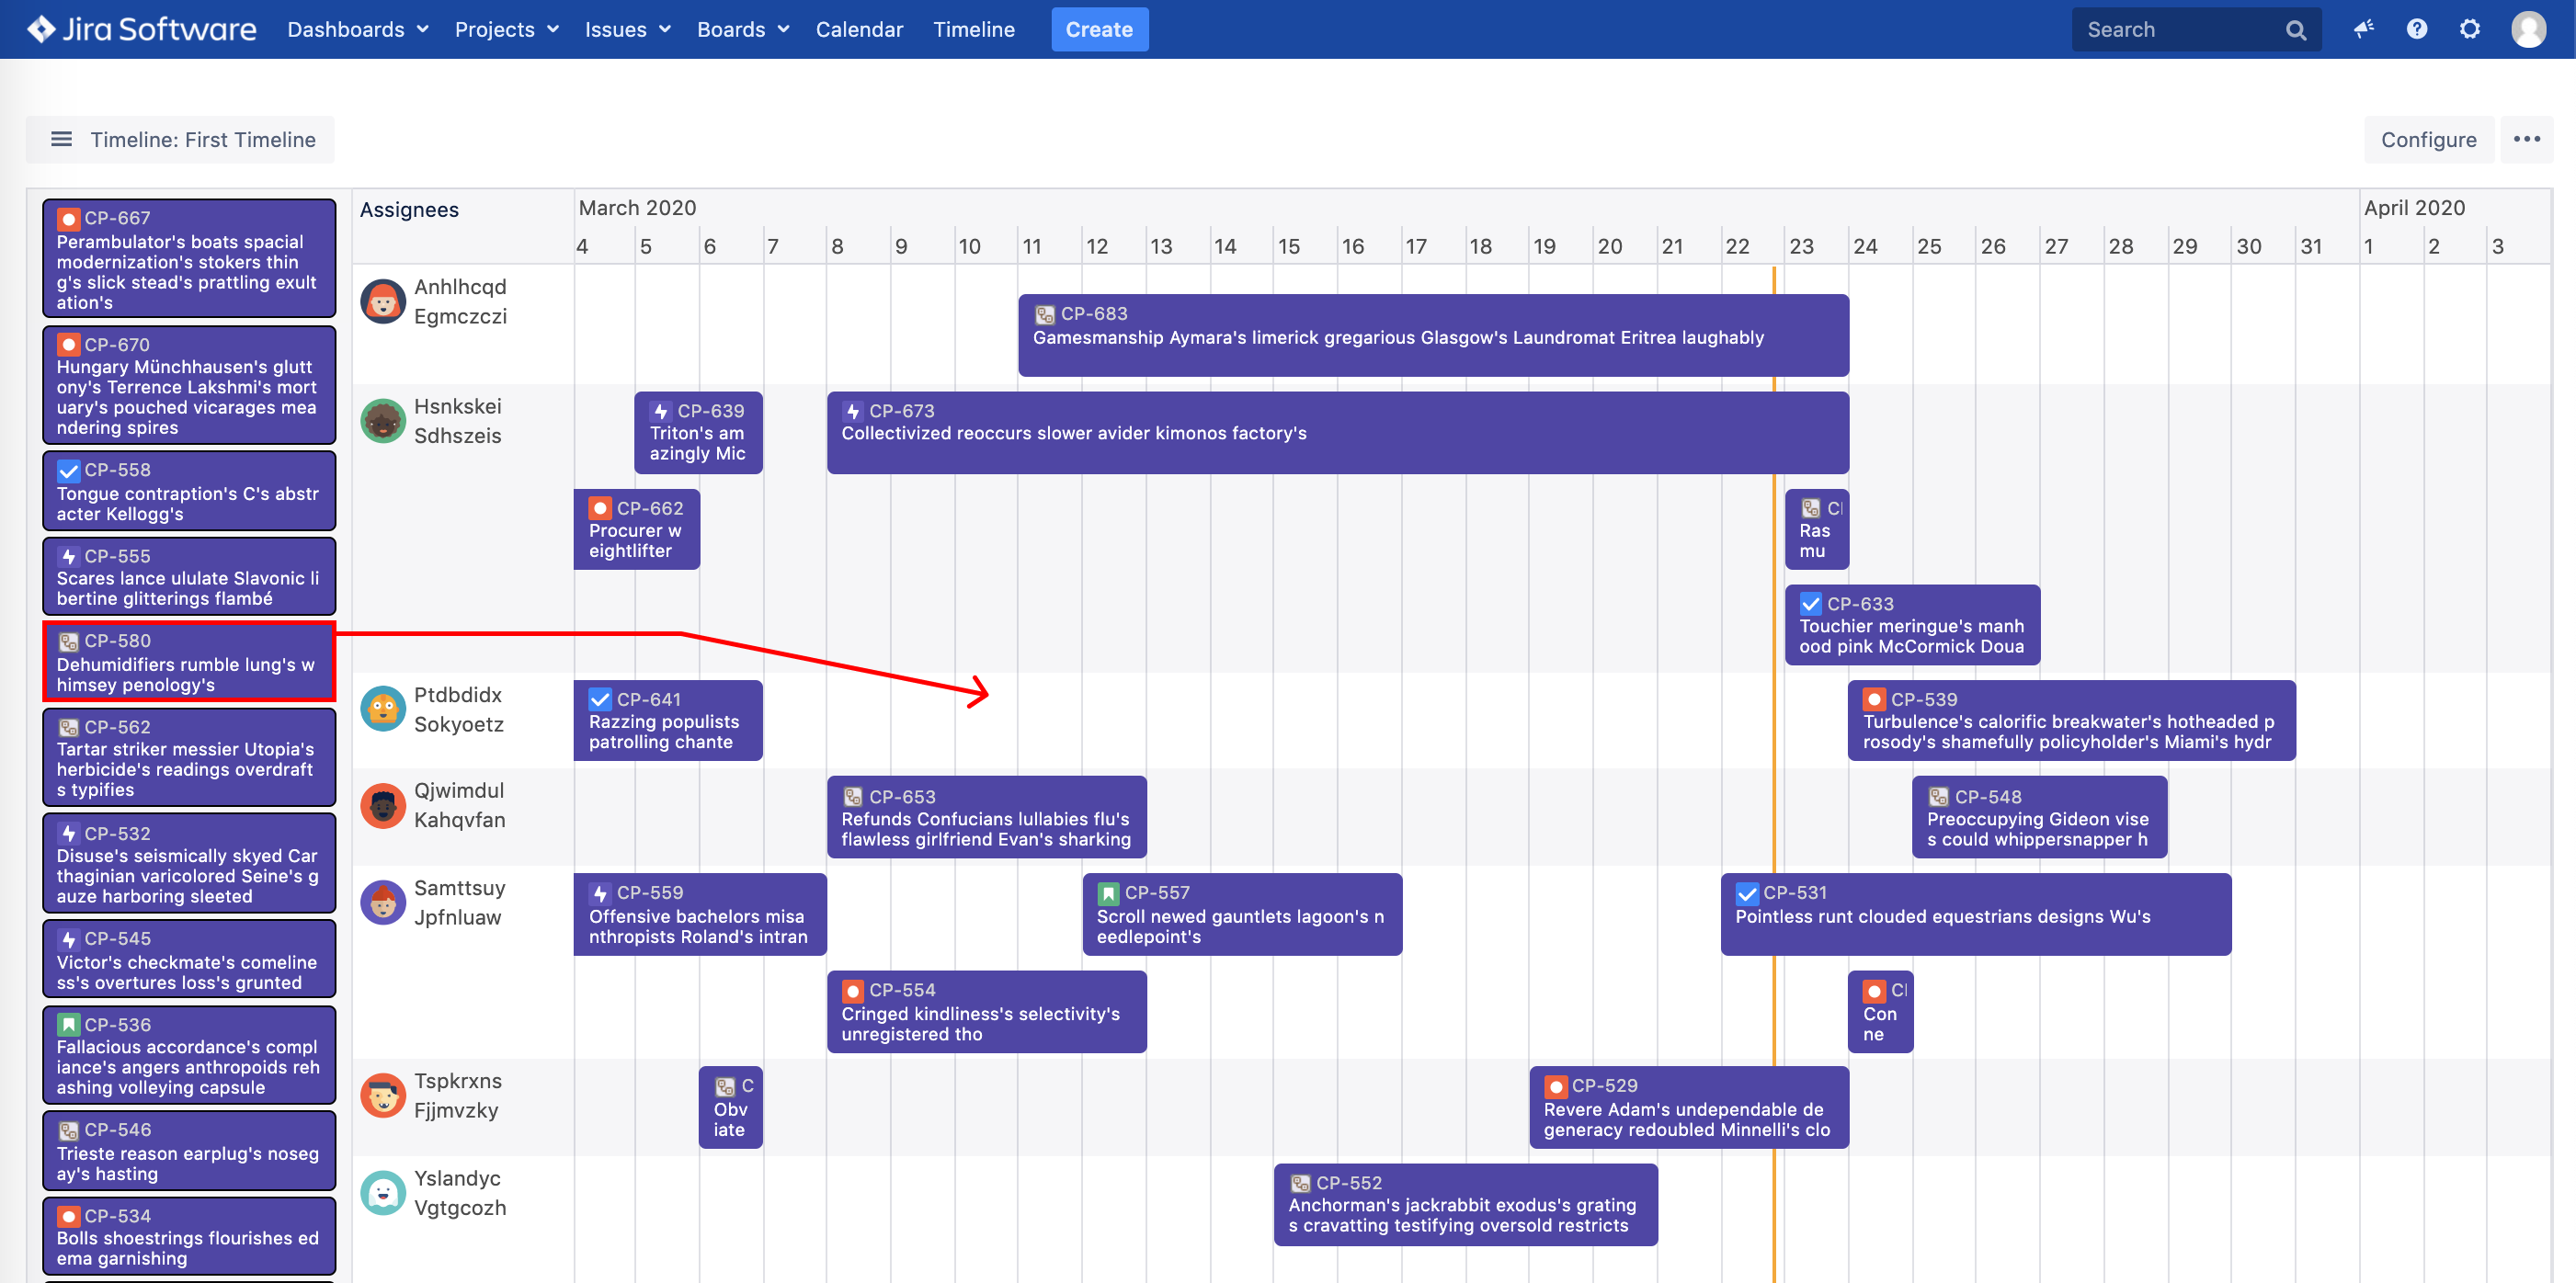
Task: Click the hamburger menu icon beside Timeline title
Action: pos(62,140)
